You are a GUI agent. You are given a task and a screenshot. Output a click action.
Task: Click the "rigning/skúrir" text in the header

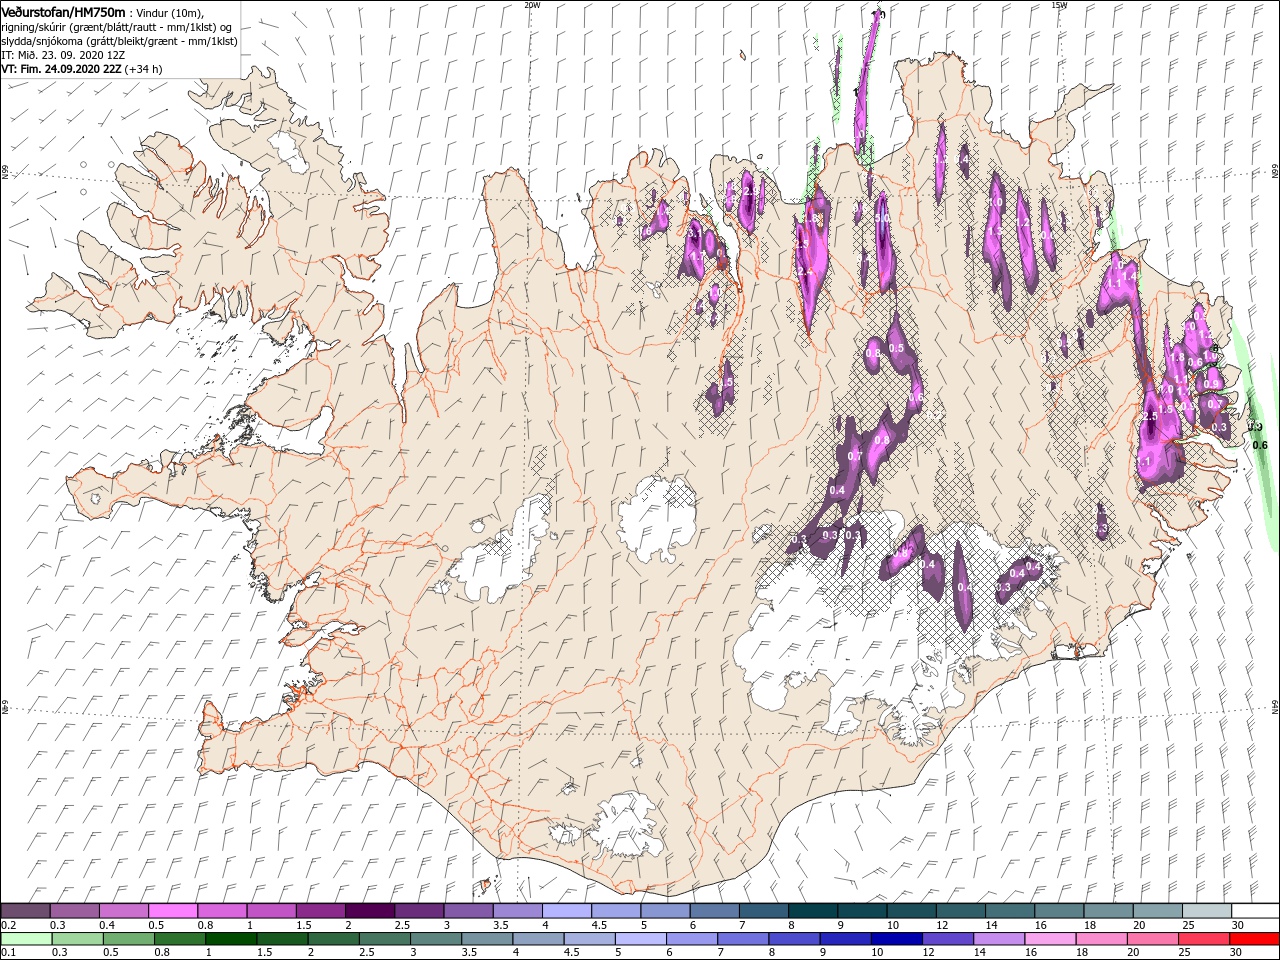pos(35,27)
